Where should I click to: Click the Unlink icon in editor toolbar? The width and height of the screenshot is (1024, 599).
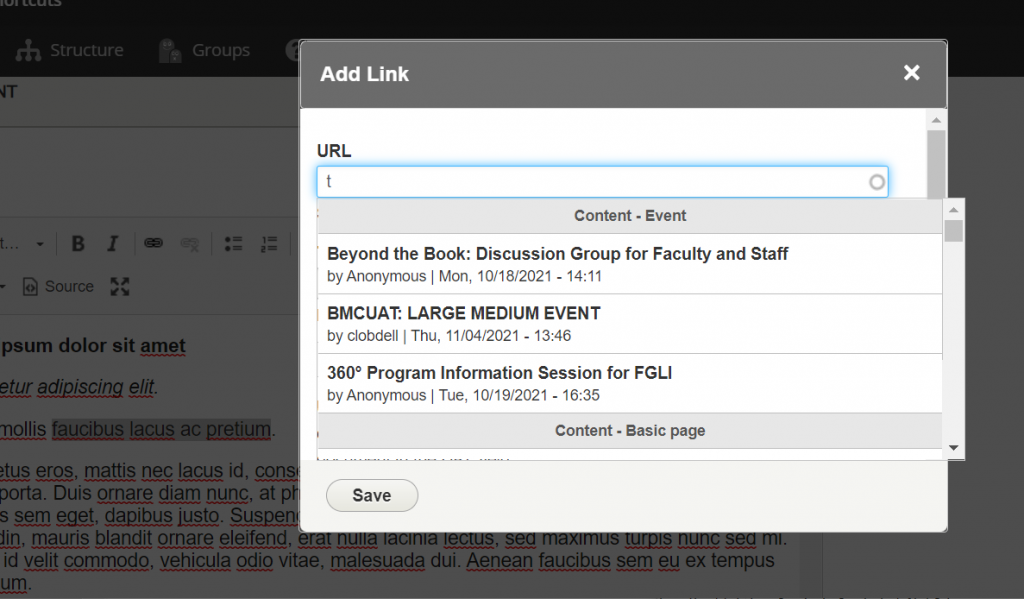tap(189, 244)
